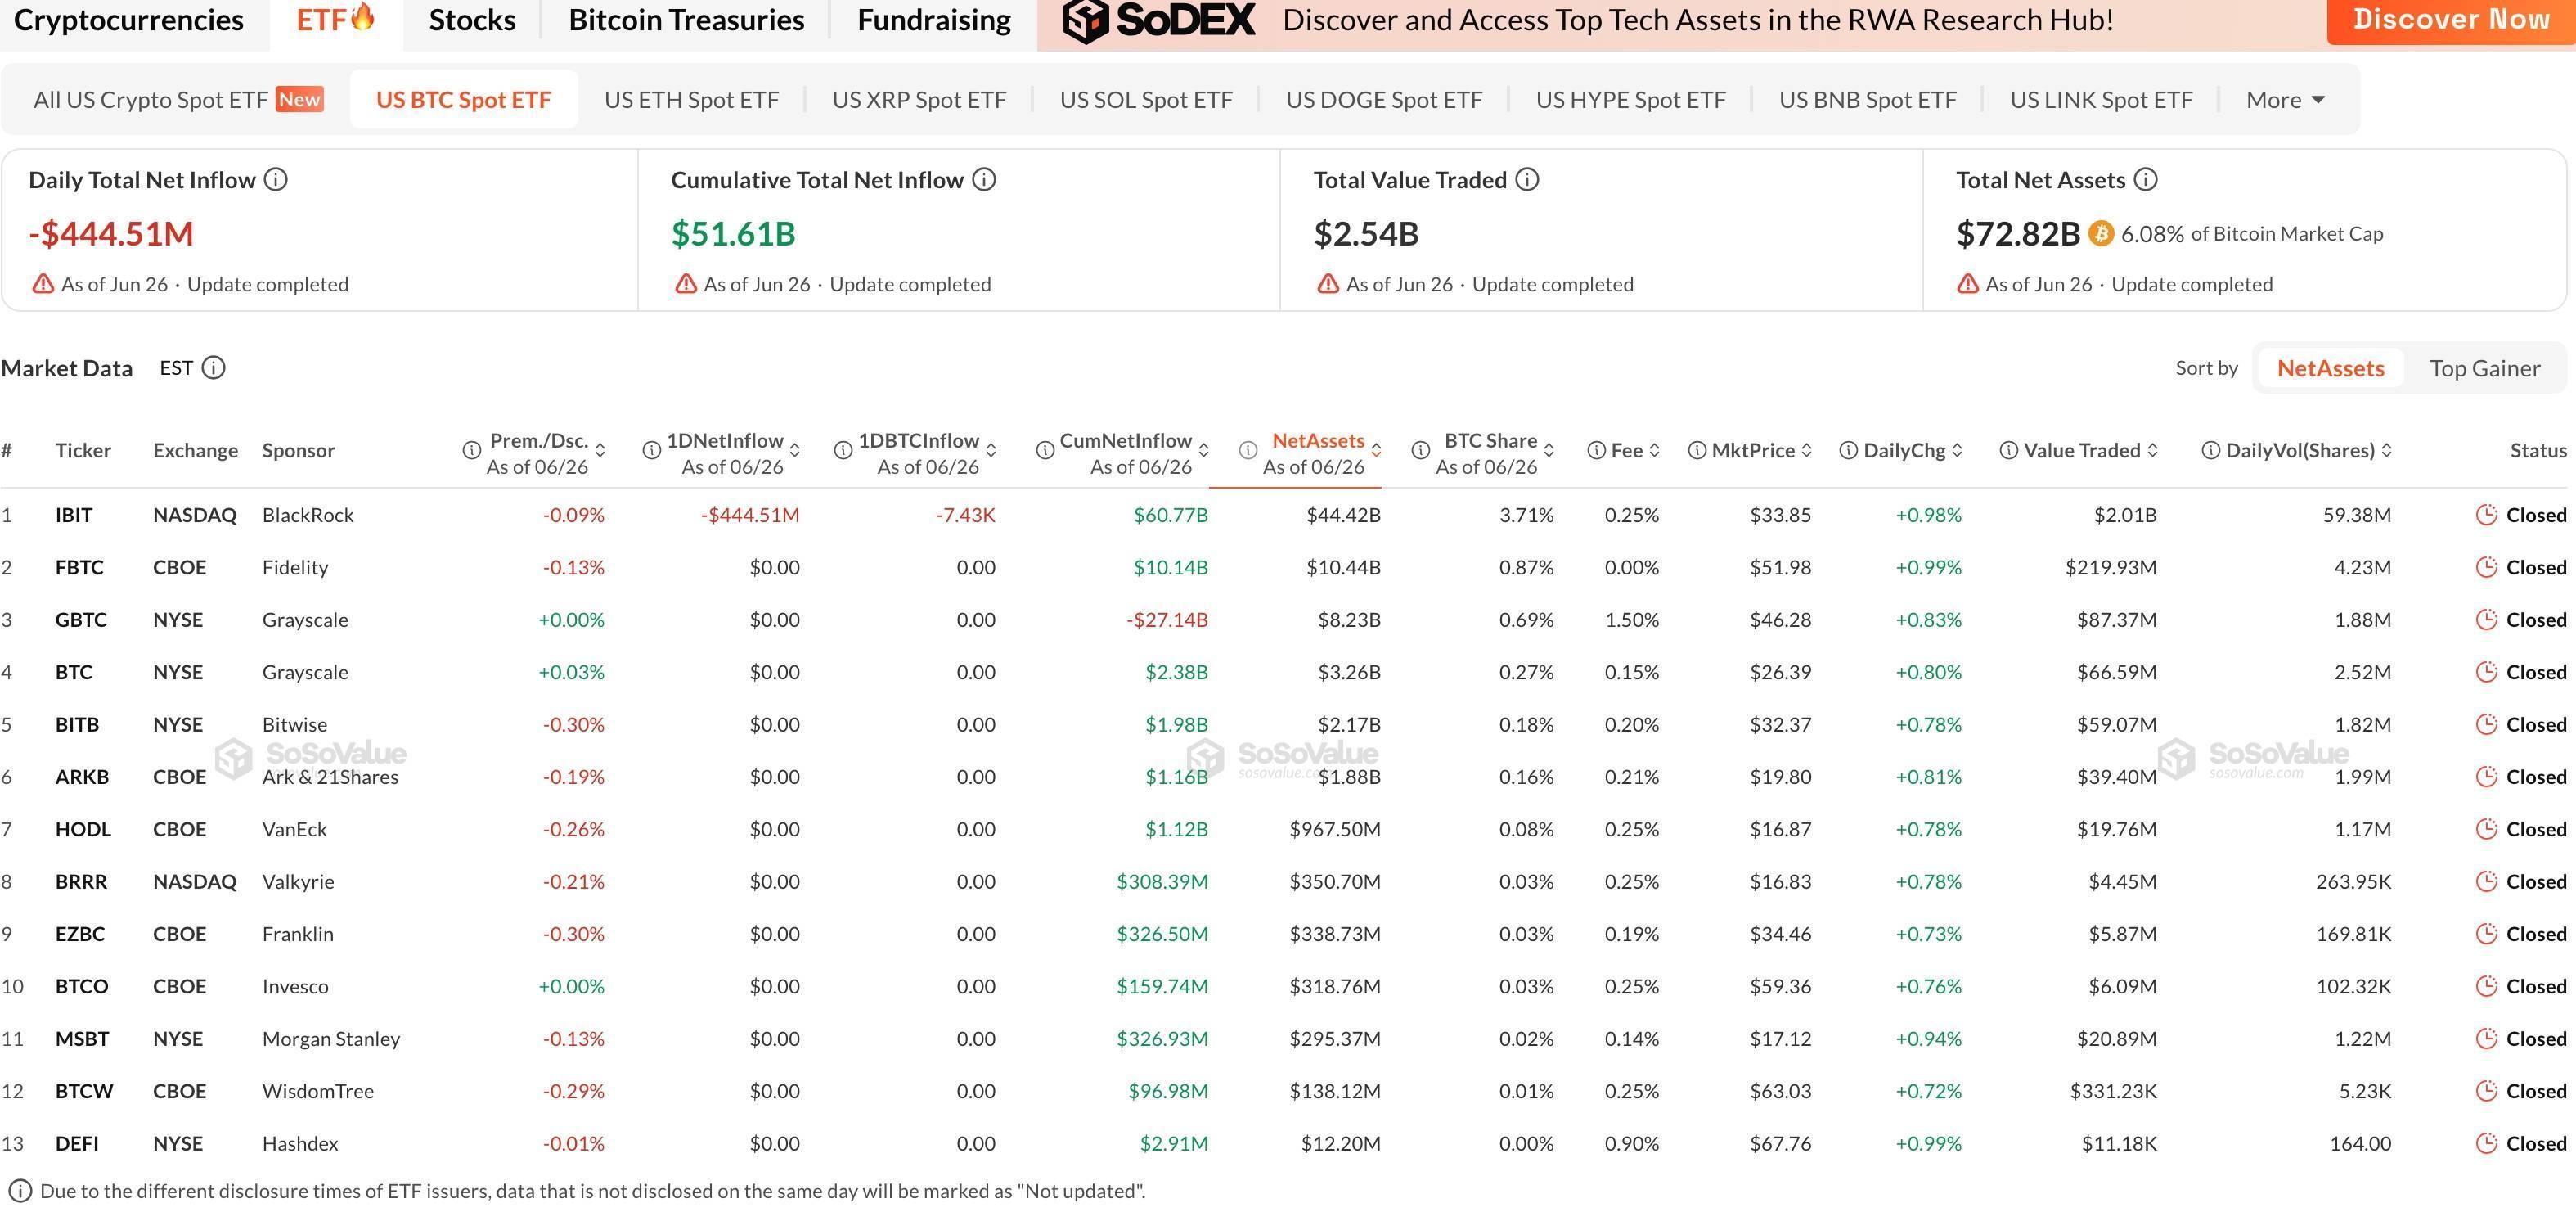Select US HYPE Spot ETF tab
2576x1212 pixels.
[x=1631, y=100]
